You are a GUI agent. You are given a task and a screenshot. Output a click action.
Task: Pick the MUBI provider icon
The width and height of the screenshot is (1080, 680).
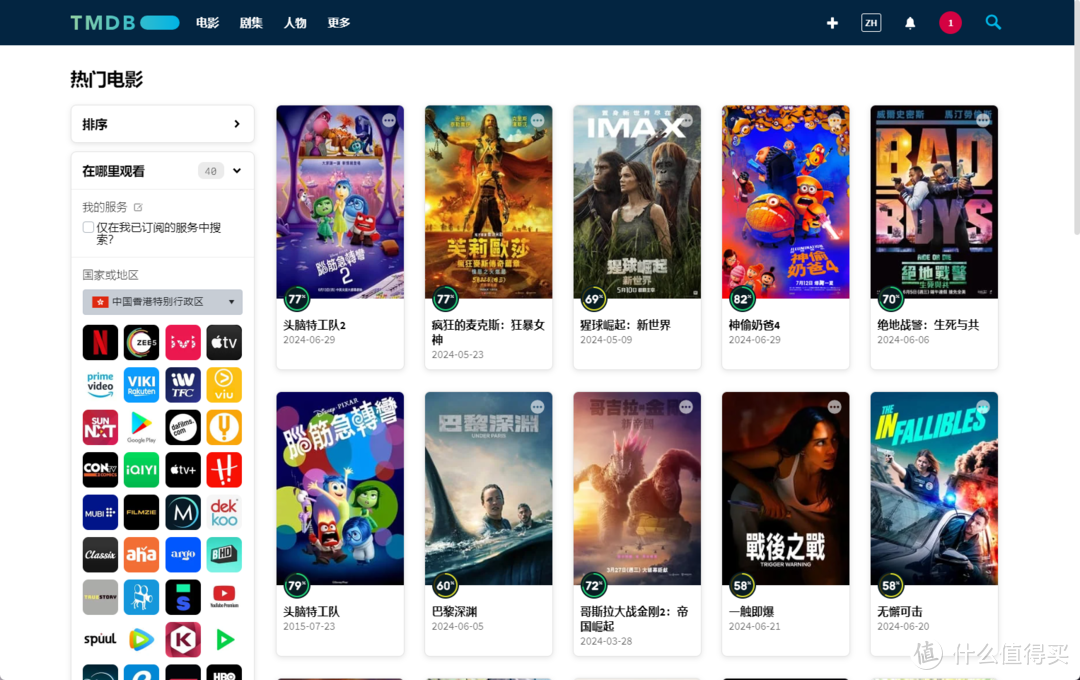[101, 513]
